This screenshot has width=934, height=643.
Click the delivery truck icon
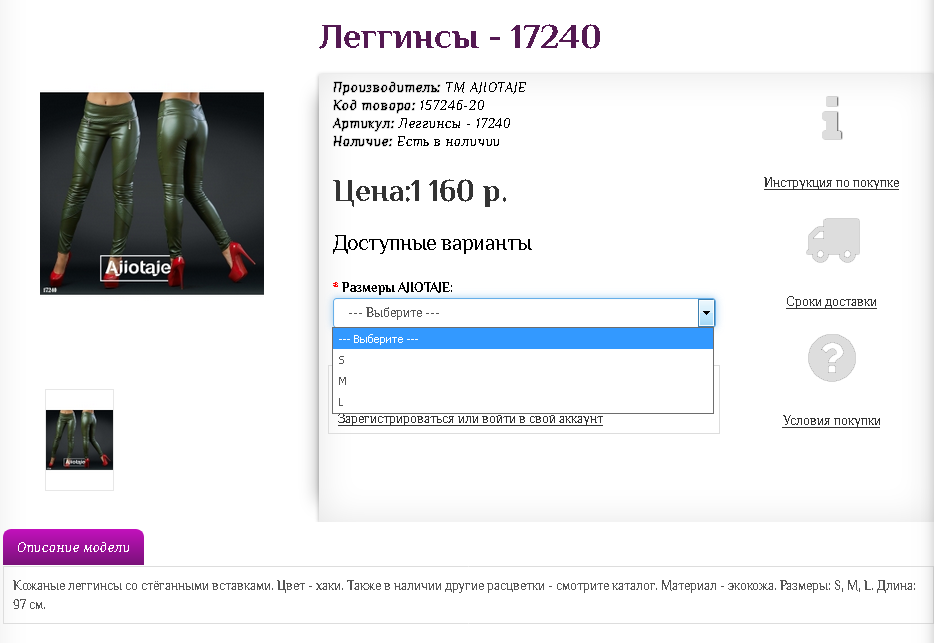click(x=833, y=240)
